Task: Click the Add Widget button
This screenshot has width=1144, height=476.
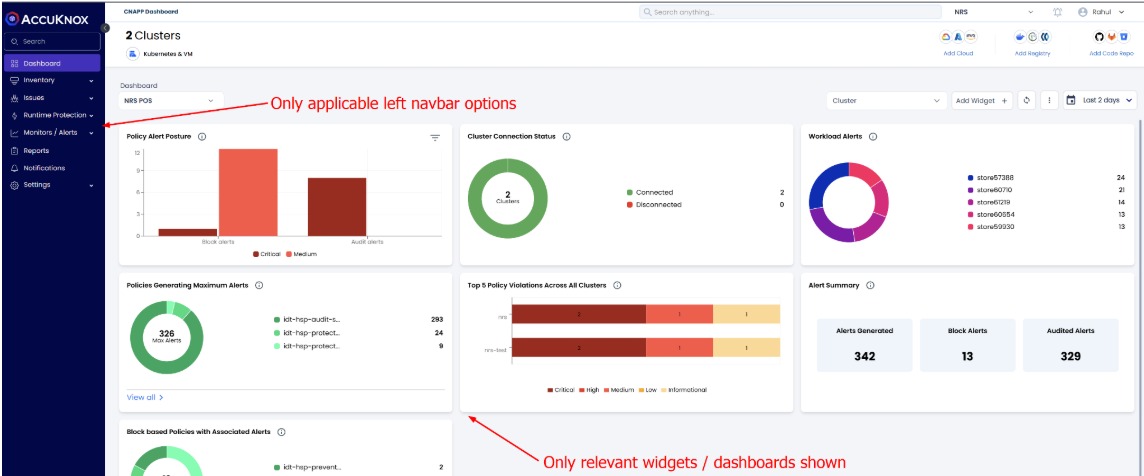Action: coord(980,100)
